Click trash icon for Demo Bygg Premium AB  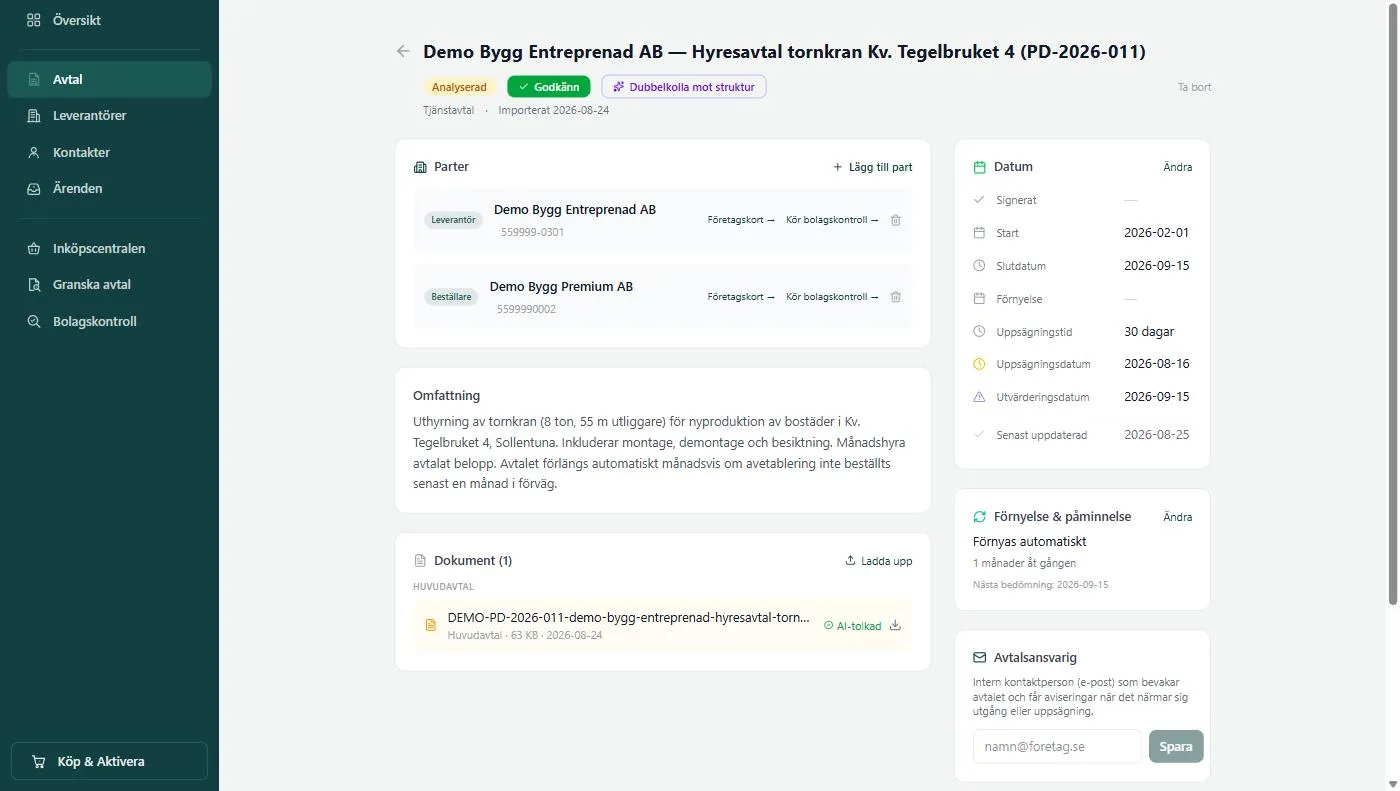point(896,297)
